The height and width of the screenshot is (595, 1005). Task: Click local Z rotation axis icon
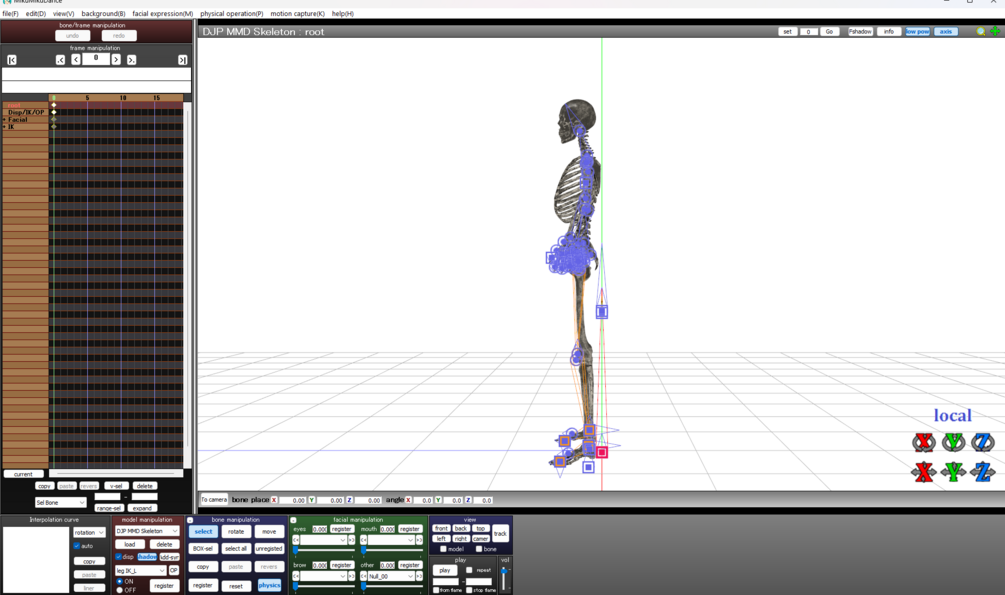(x=983, y=442)
